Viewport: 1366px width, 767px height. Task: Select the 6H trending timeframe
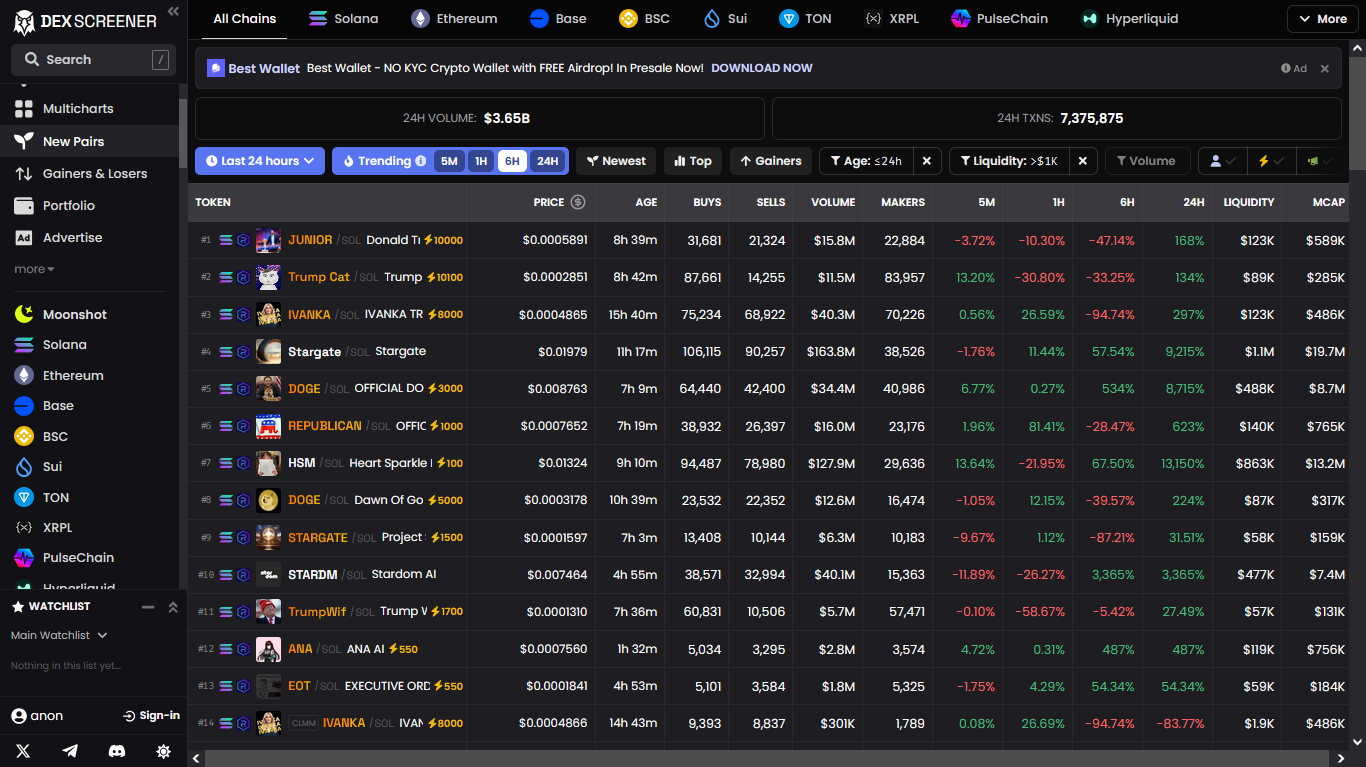[512, 161]
